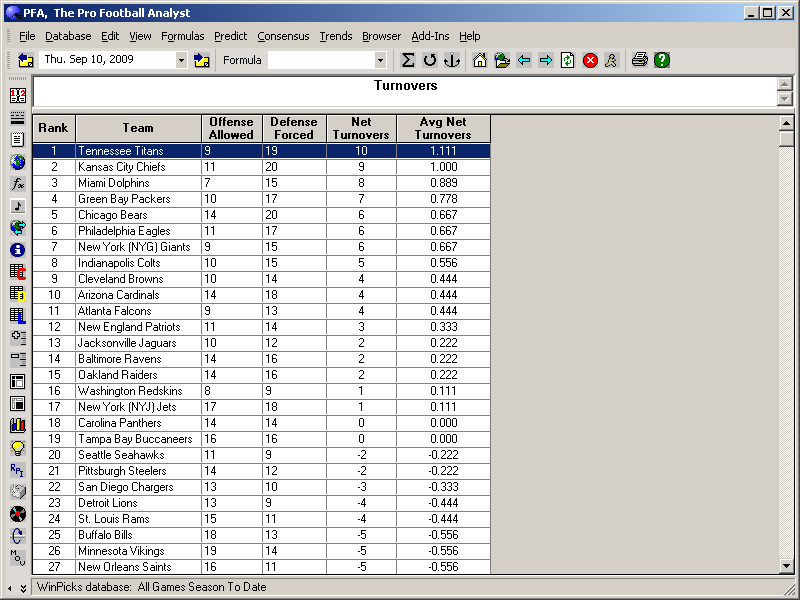
Task: Click the scoreboard 1-2 sidebar icon
Action: [17, 95]
